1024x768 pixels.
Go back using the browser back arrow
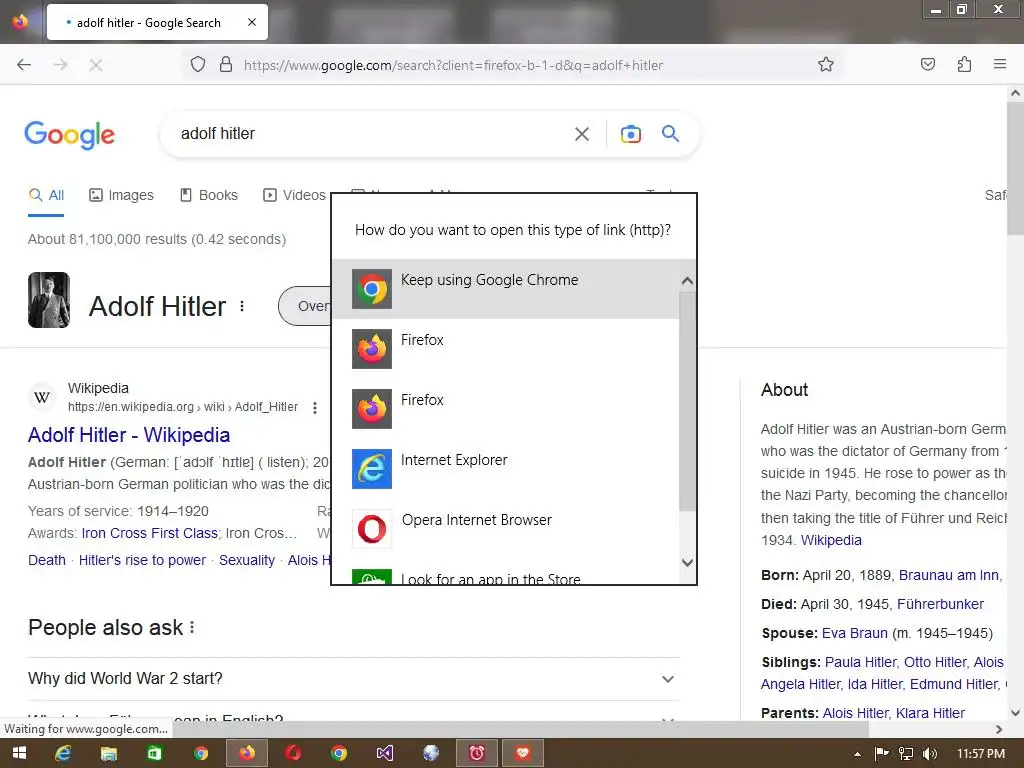tap(24, 65)
